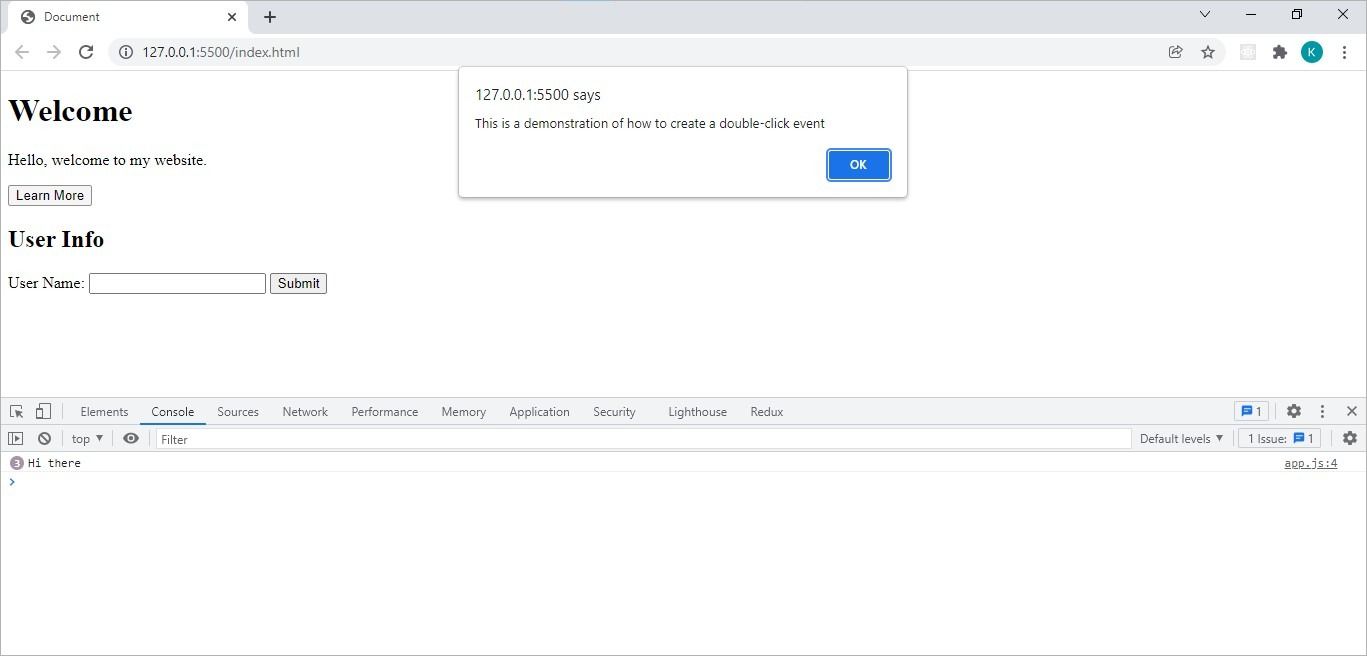This screenshot has width=1367, height=656.
Task: Open site info icon in address bar
Action: coord(126,52)
